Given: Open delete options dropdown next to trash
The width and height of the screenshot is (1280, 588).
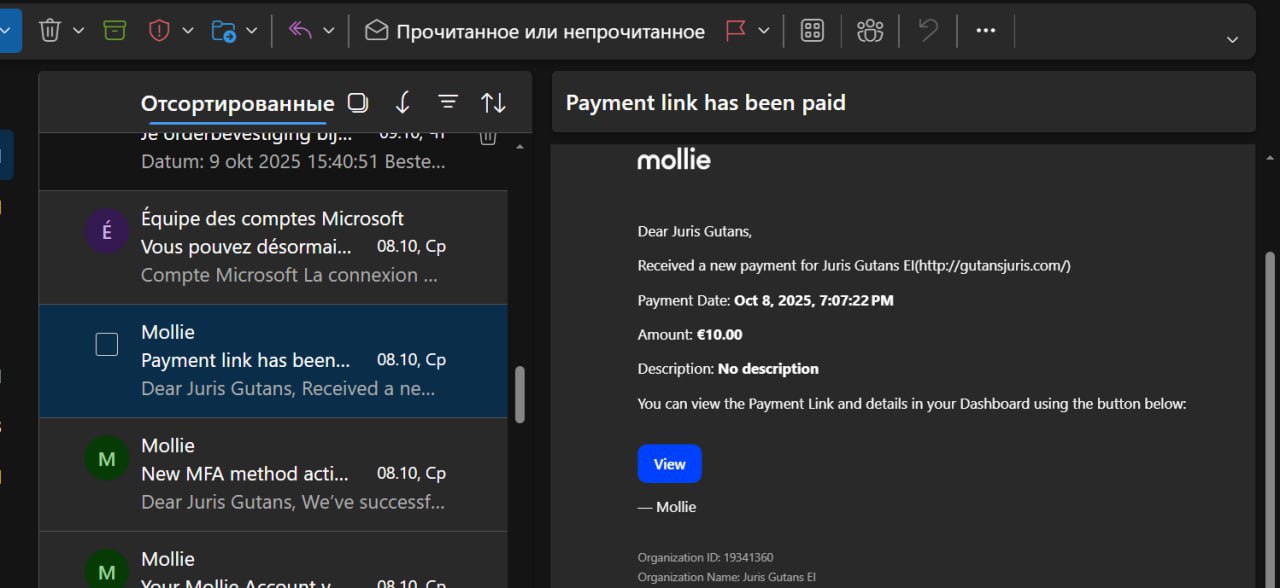Looking at the screenshot, I should click(x=79, y=31).
